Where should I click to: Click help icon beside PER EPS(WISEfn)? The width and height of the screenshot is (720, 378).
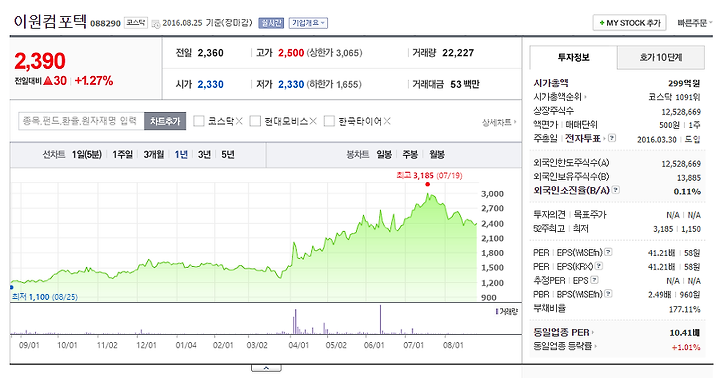pyautogui.click(x=608, y=252)
